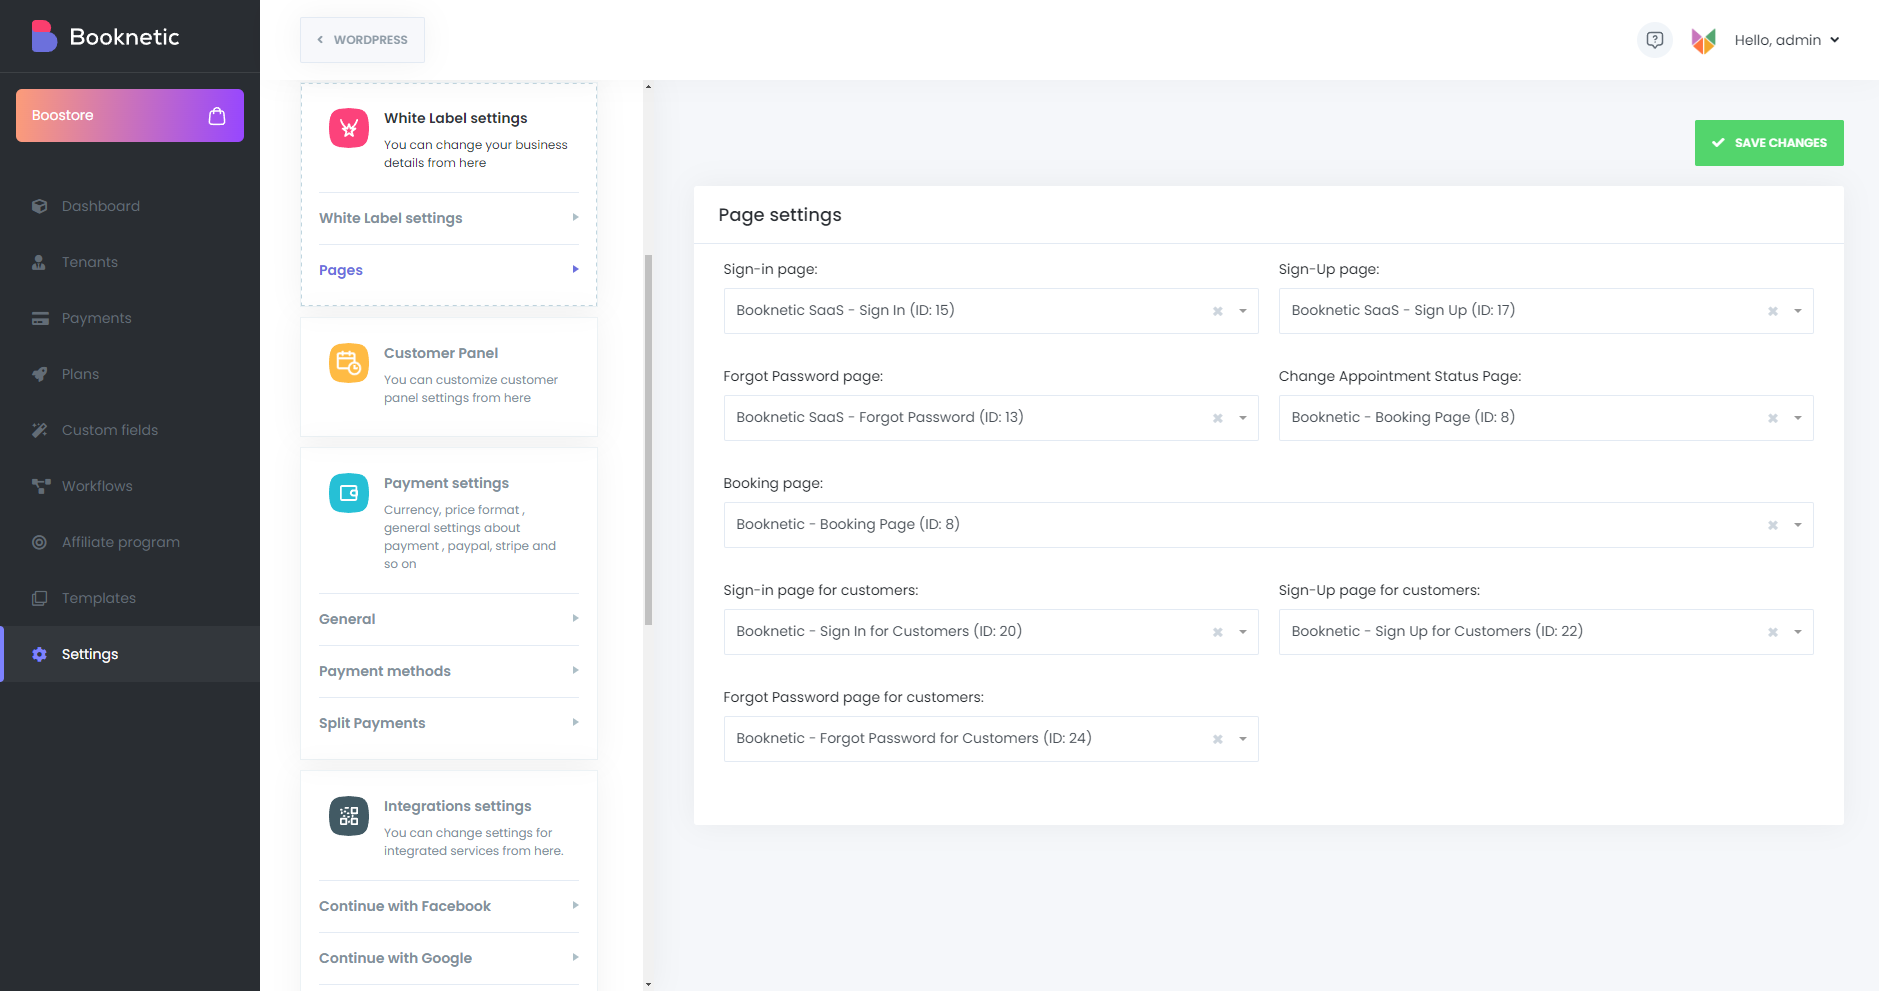Click Booknetic SaaS - Sign In field
1879x991 pixels.
click(991, 311)
